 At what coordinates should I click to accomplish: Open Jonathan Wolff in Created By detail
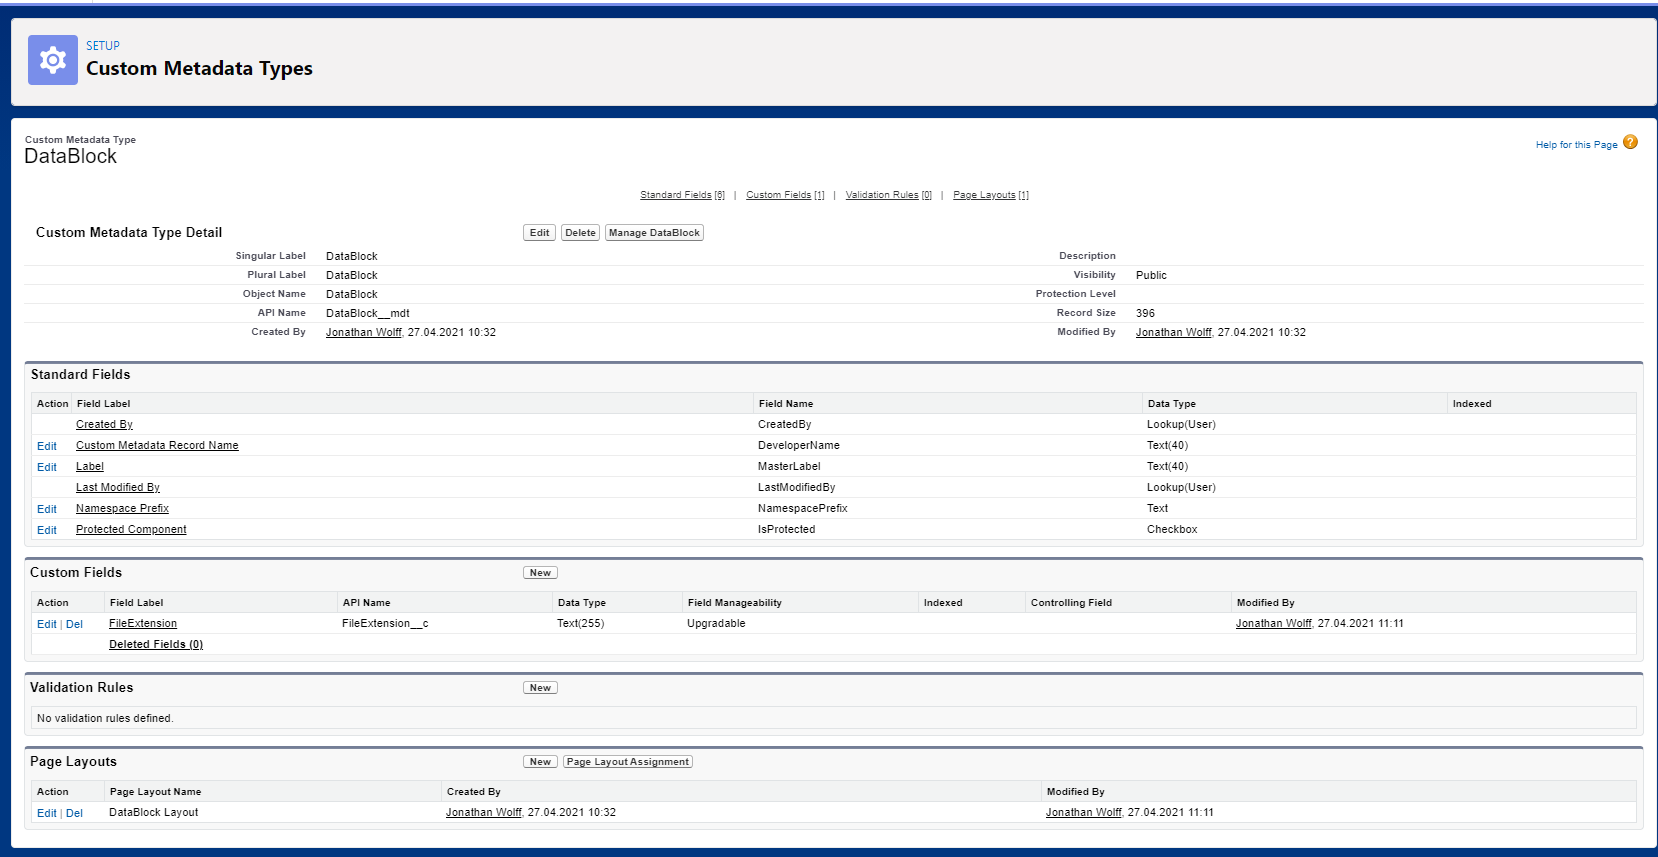(363, 333)
